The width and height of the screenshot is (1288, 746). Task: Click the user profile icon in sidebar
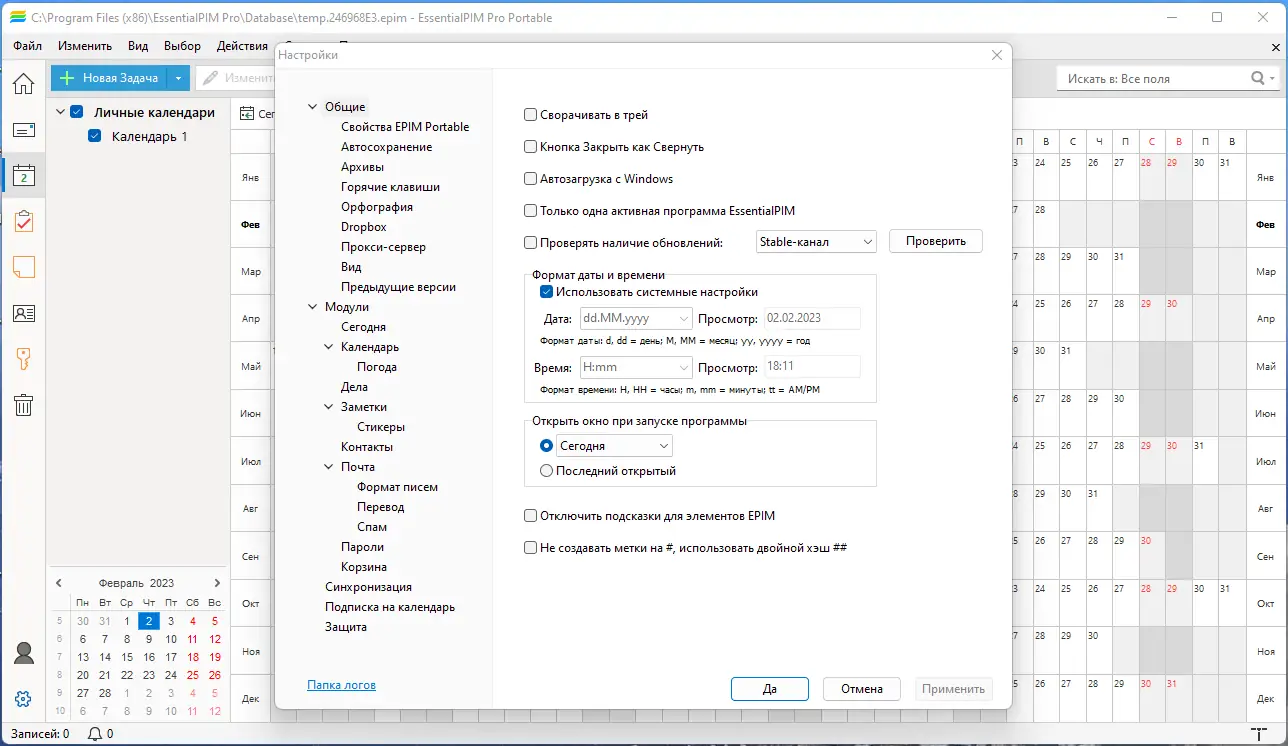pos(24,653)
